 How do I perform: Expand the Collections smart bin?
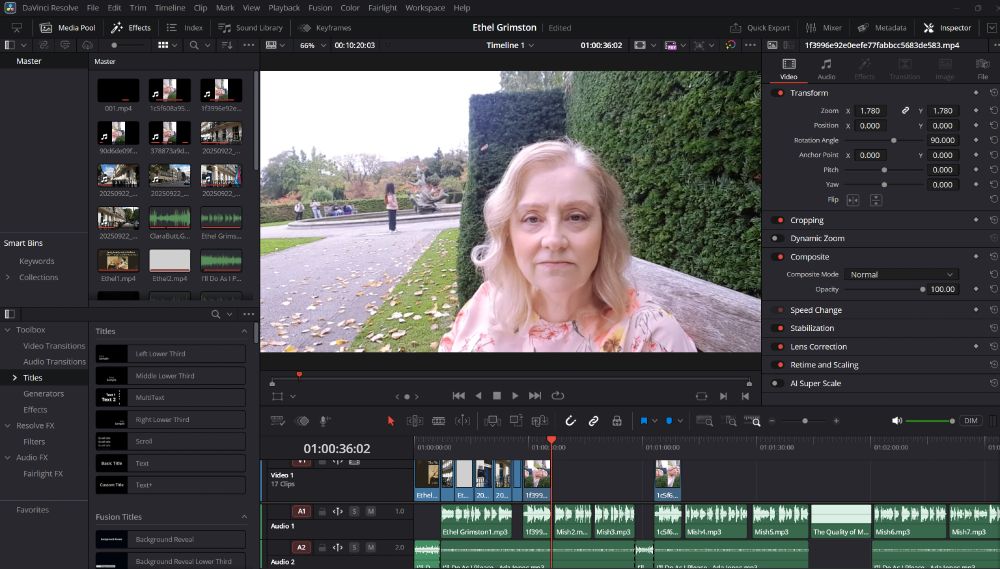[8, 277]
